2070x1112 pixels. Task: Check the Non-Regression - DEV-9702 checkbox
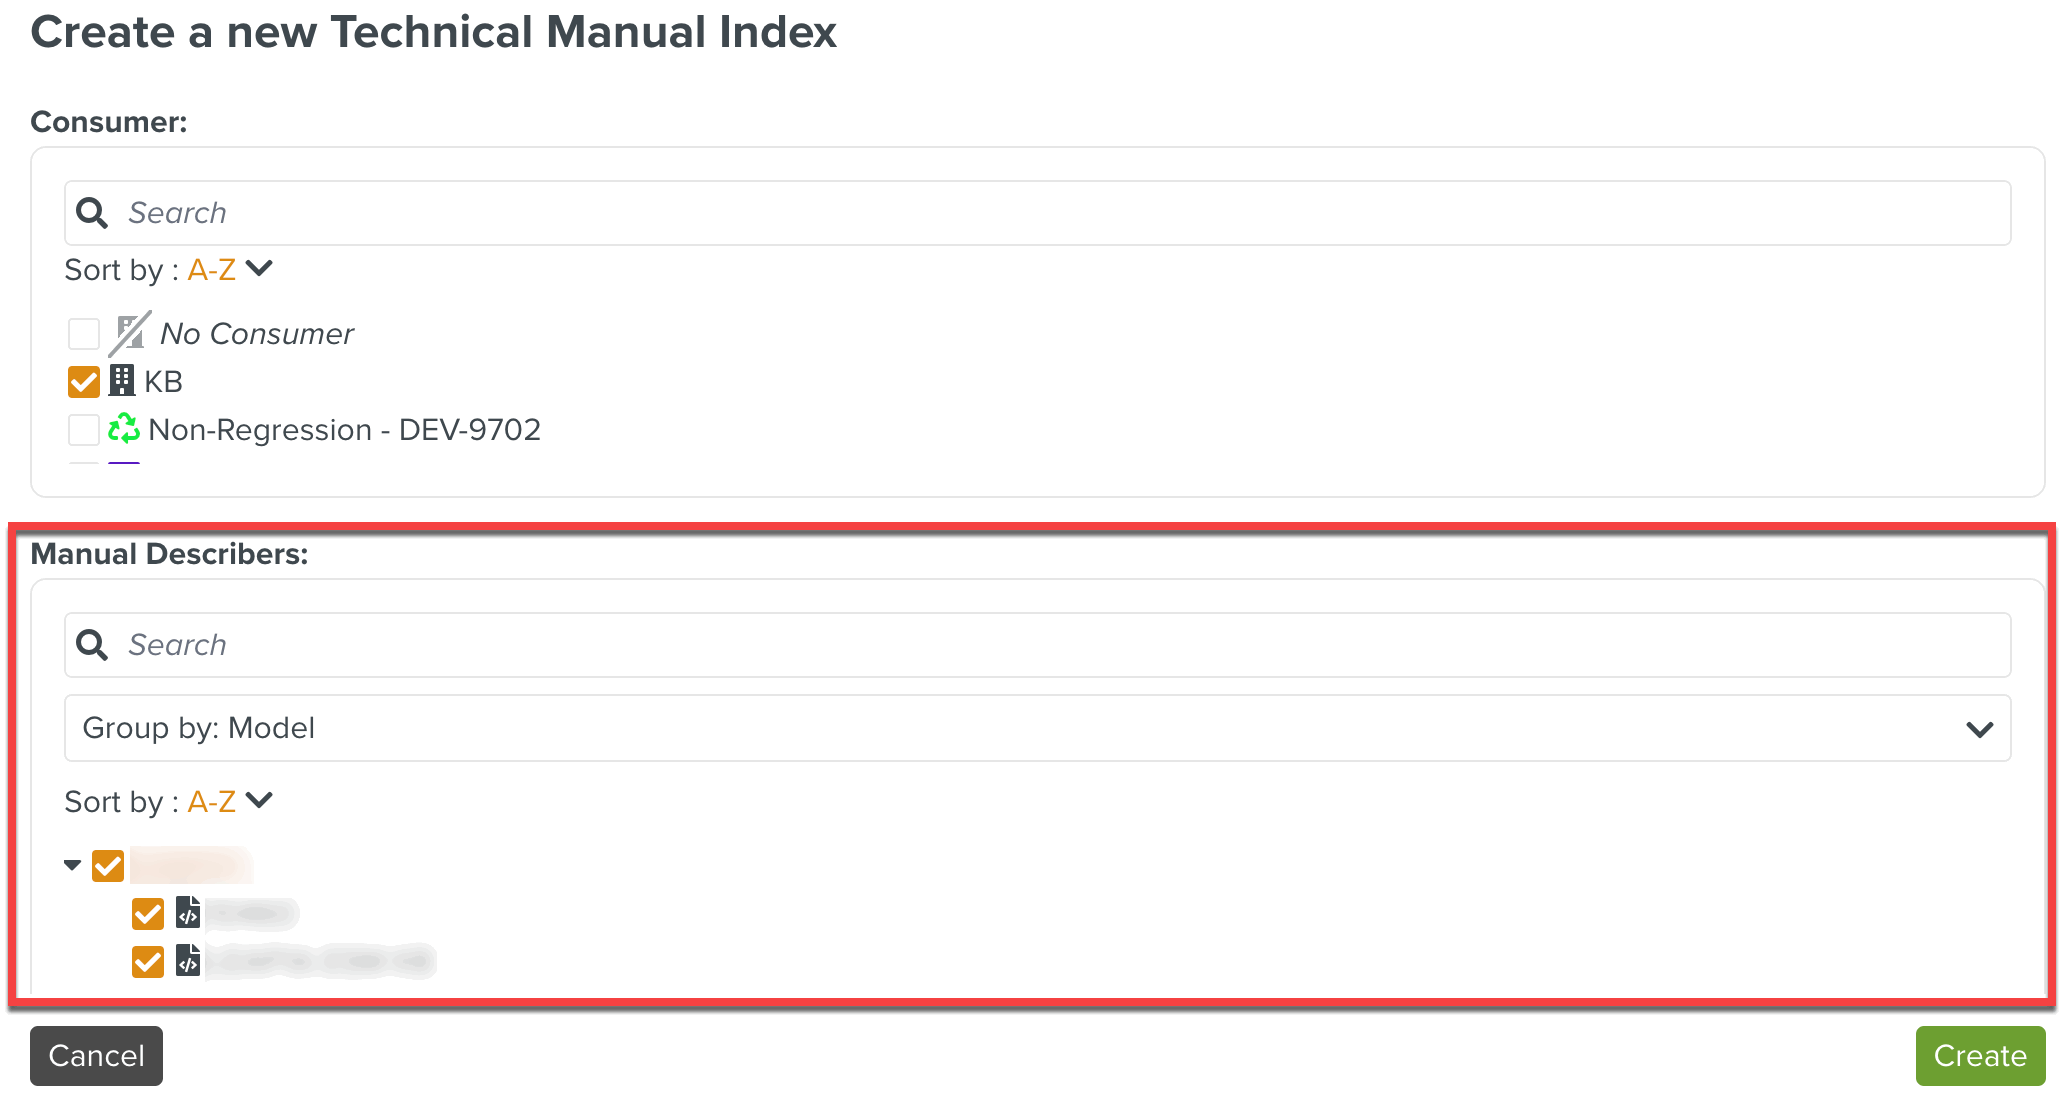coord(84,429)
